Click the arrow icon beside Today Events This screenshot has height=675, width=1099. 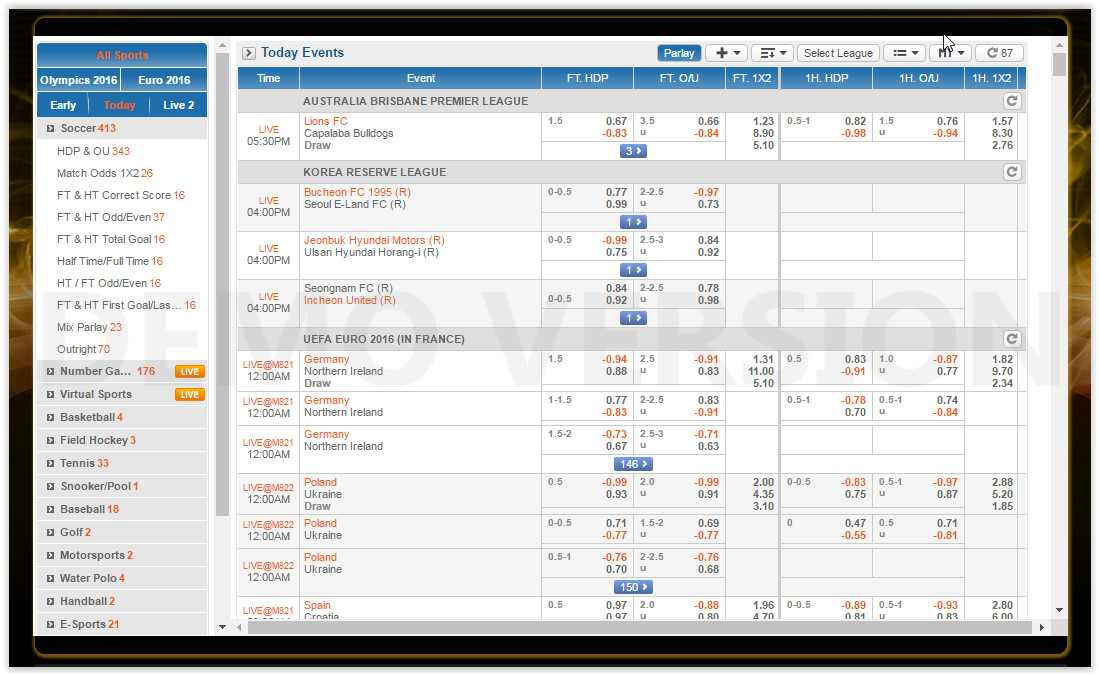click(249, 53)
